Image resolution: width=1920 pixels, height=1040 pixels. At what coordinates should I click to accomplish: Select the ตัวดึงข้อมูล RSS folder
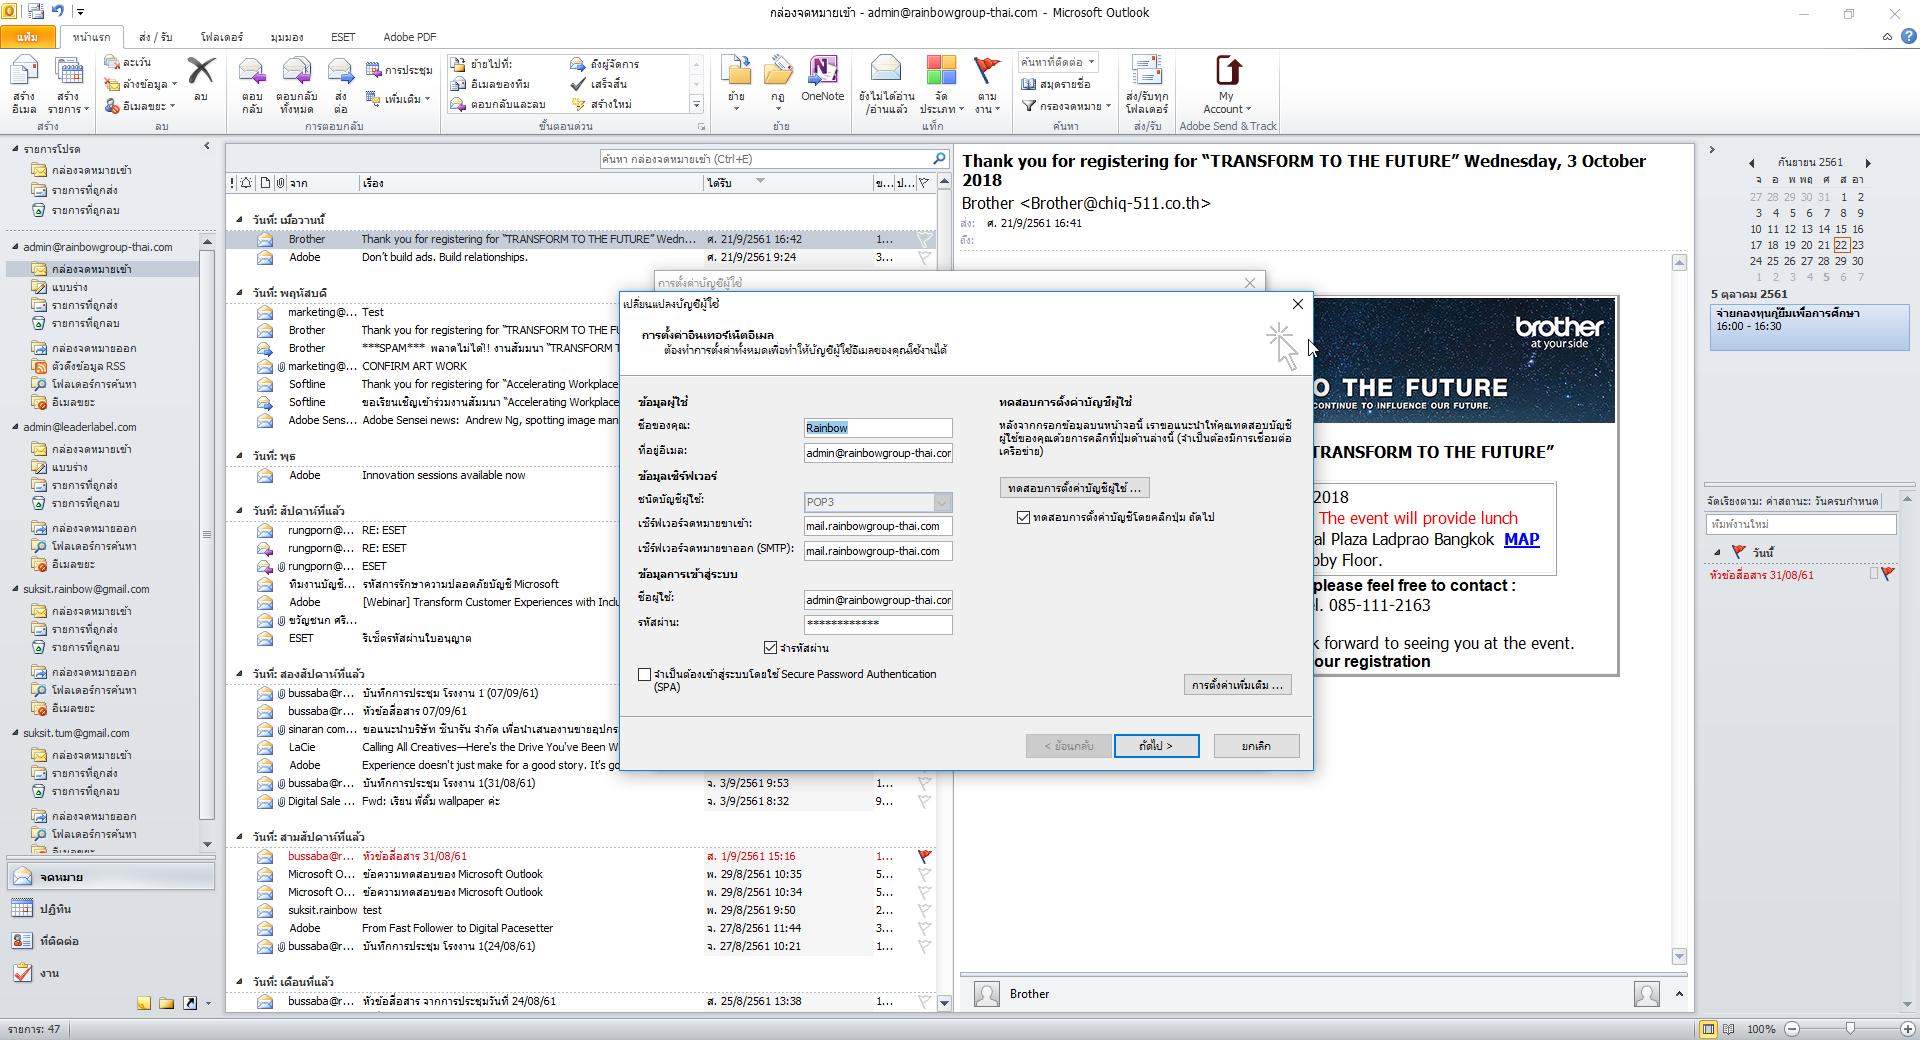click(89, 366)
